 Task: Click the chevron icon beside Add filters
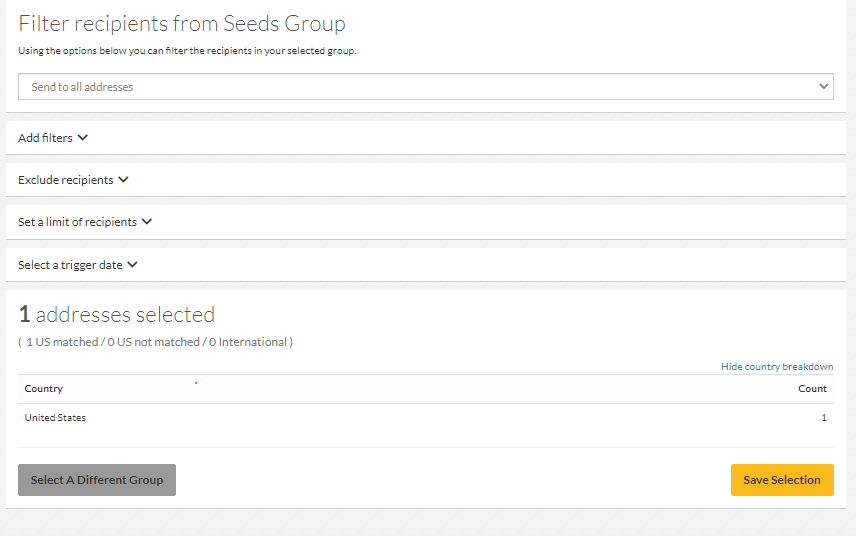[83, 138]
